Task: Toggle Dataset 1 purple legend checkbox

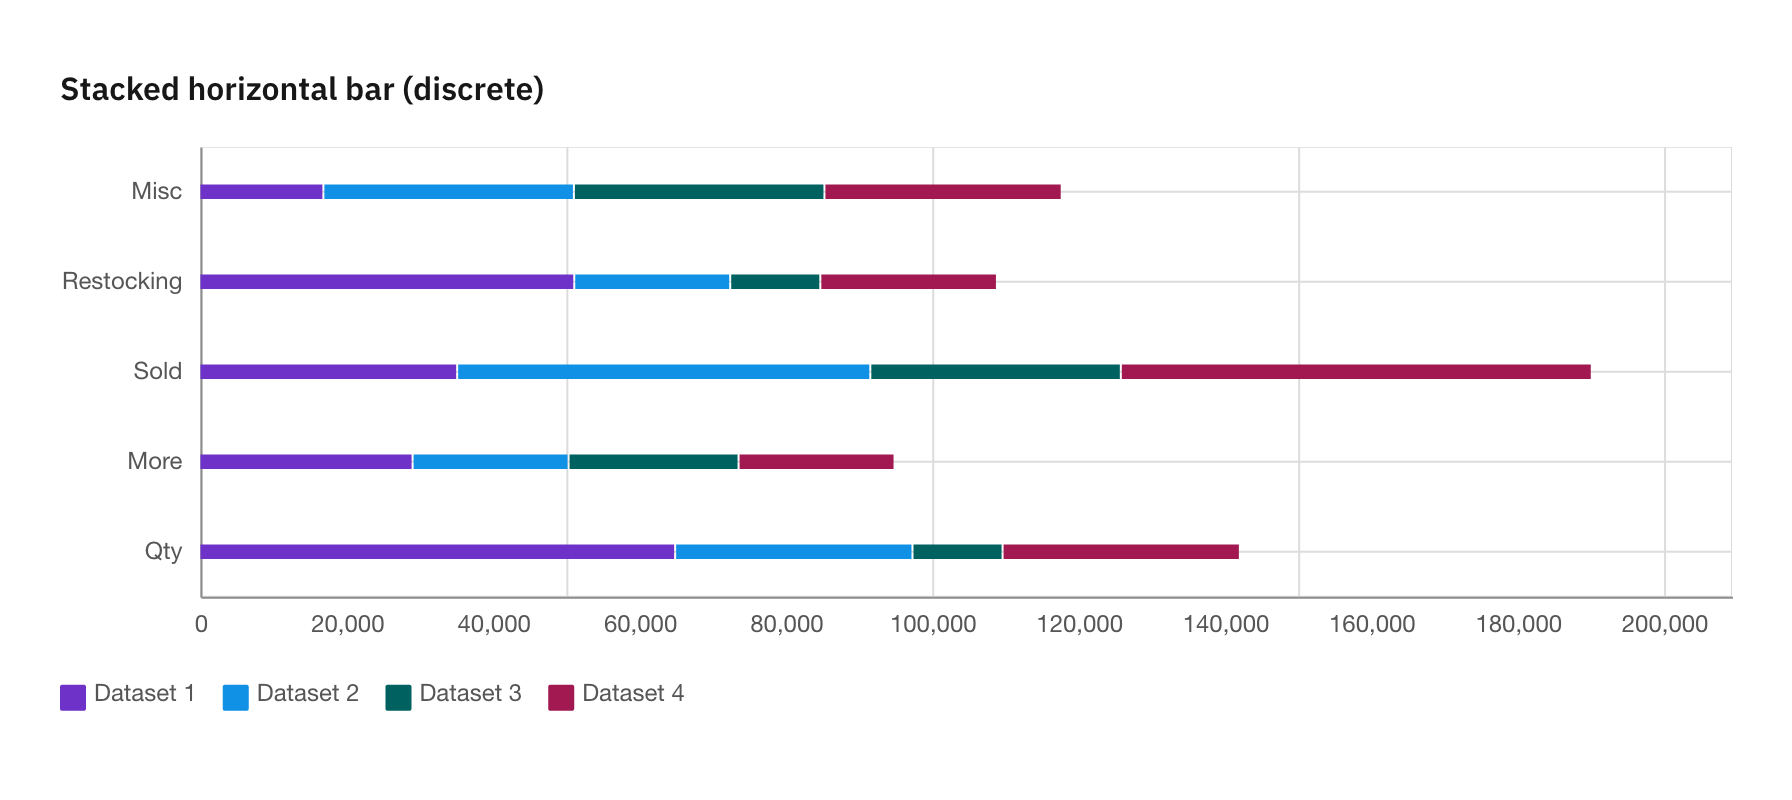Action: pos(73,697)
